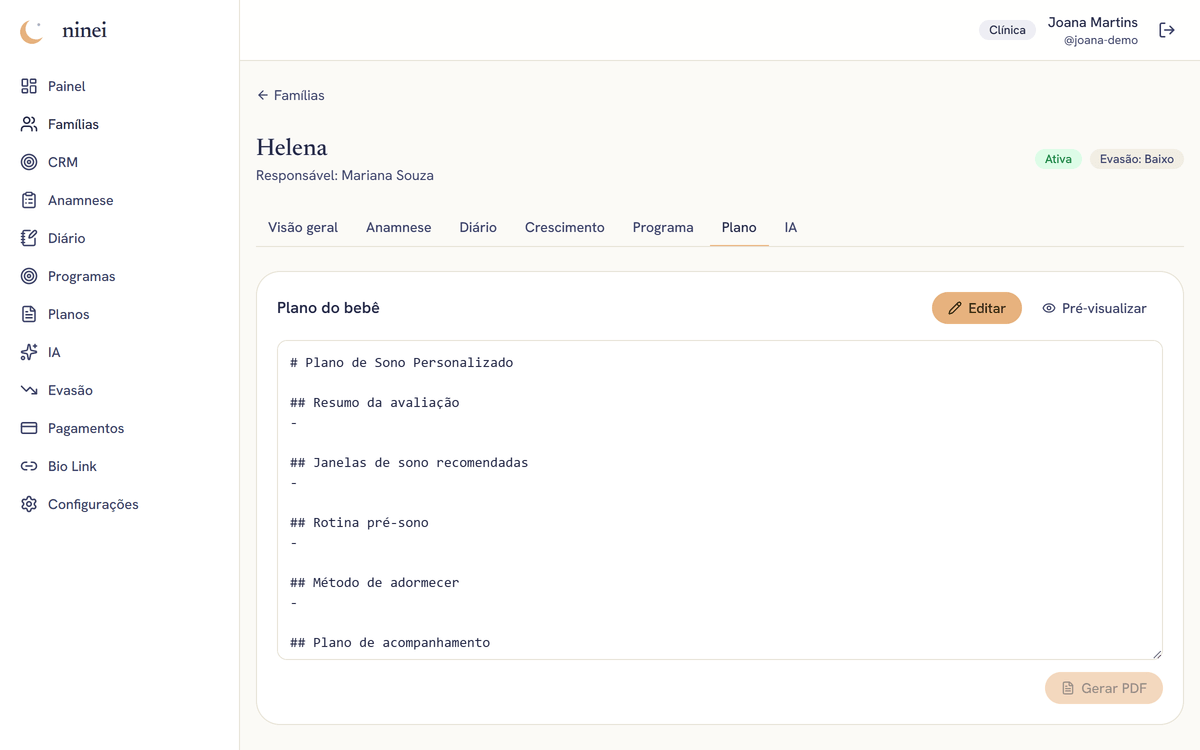Screen dimensions: 1200x750
Task: Click the ninei moon logo icon
Action: [32, 31]
